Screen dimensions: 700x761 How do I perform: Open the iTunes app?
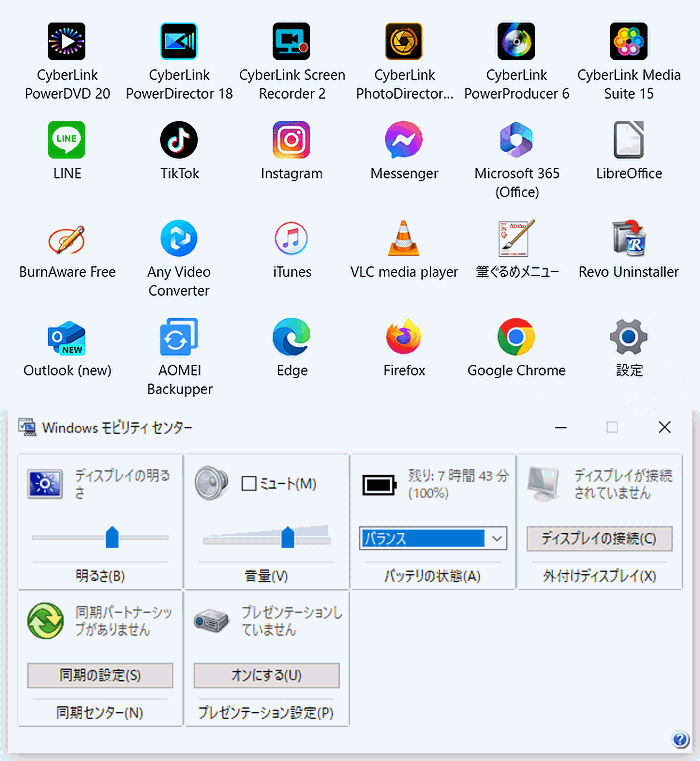(x=292, y=239)
